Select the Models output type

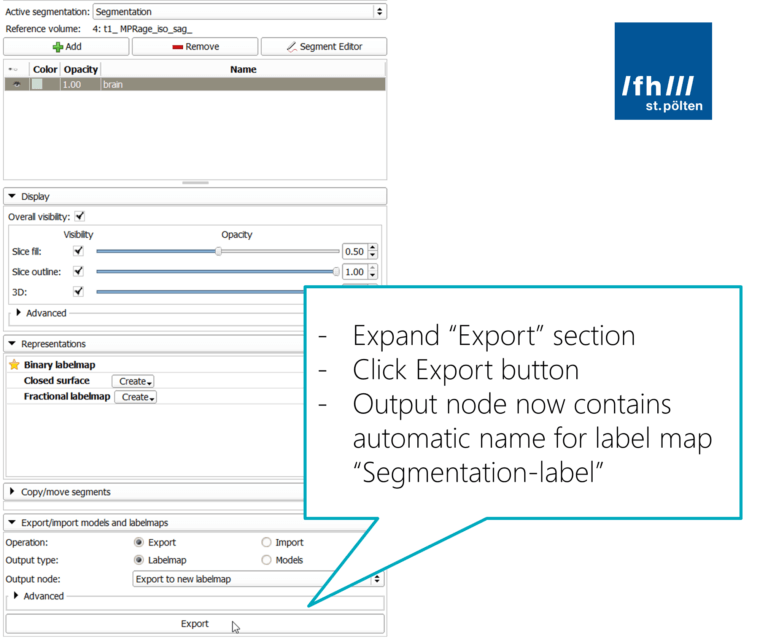pyautogui.click(x=266, y=560)
